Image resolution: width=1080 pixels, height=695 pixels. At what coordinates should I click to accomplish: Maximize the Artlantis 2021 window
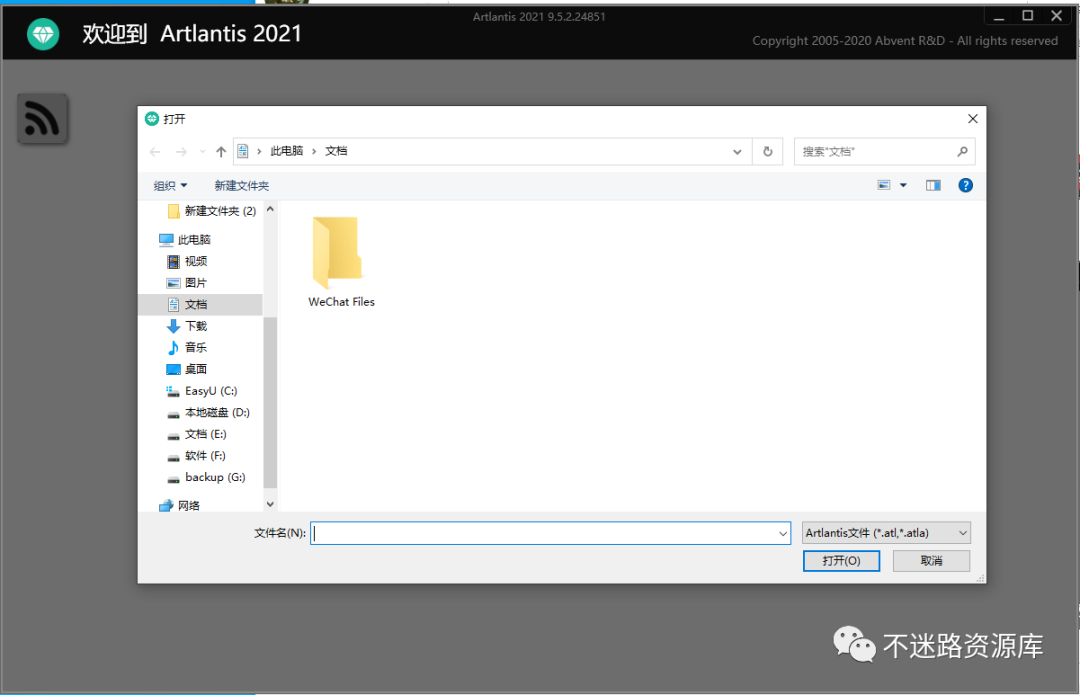[1028, 16]
